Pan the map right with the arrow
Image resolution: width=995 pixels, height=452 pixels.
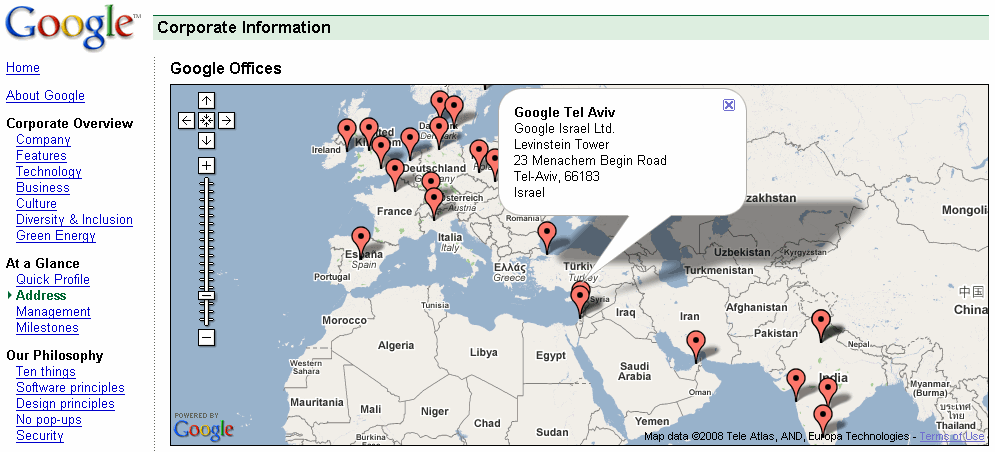[x=227, y=120]
